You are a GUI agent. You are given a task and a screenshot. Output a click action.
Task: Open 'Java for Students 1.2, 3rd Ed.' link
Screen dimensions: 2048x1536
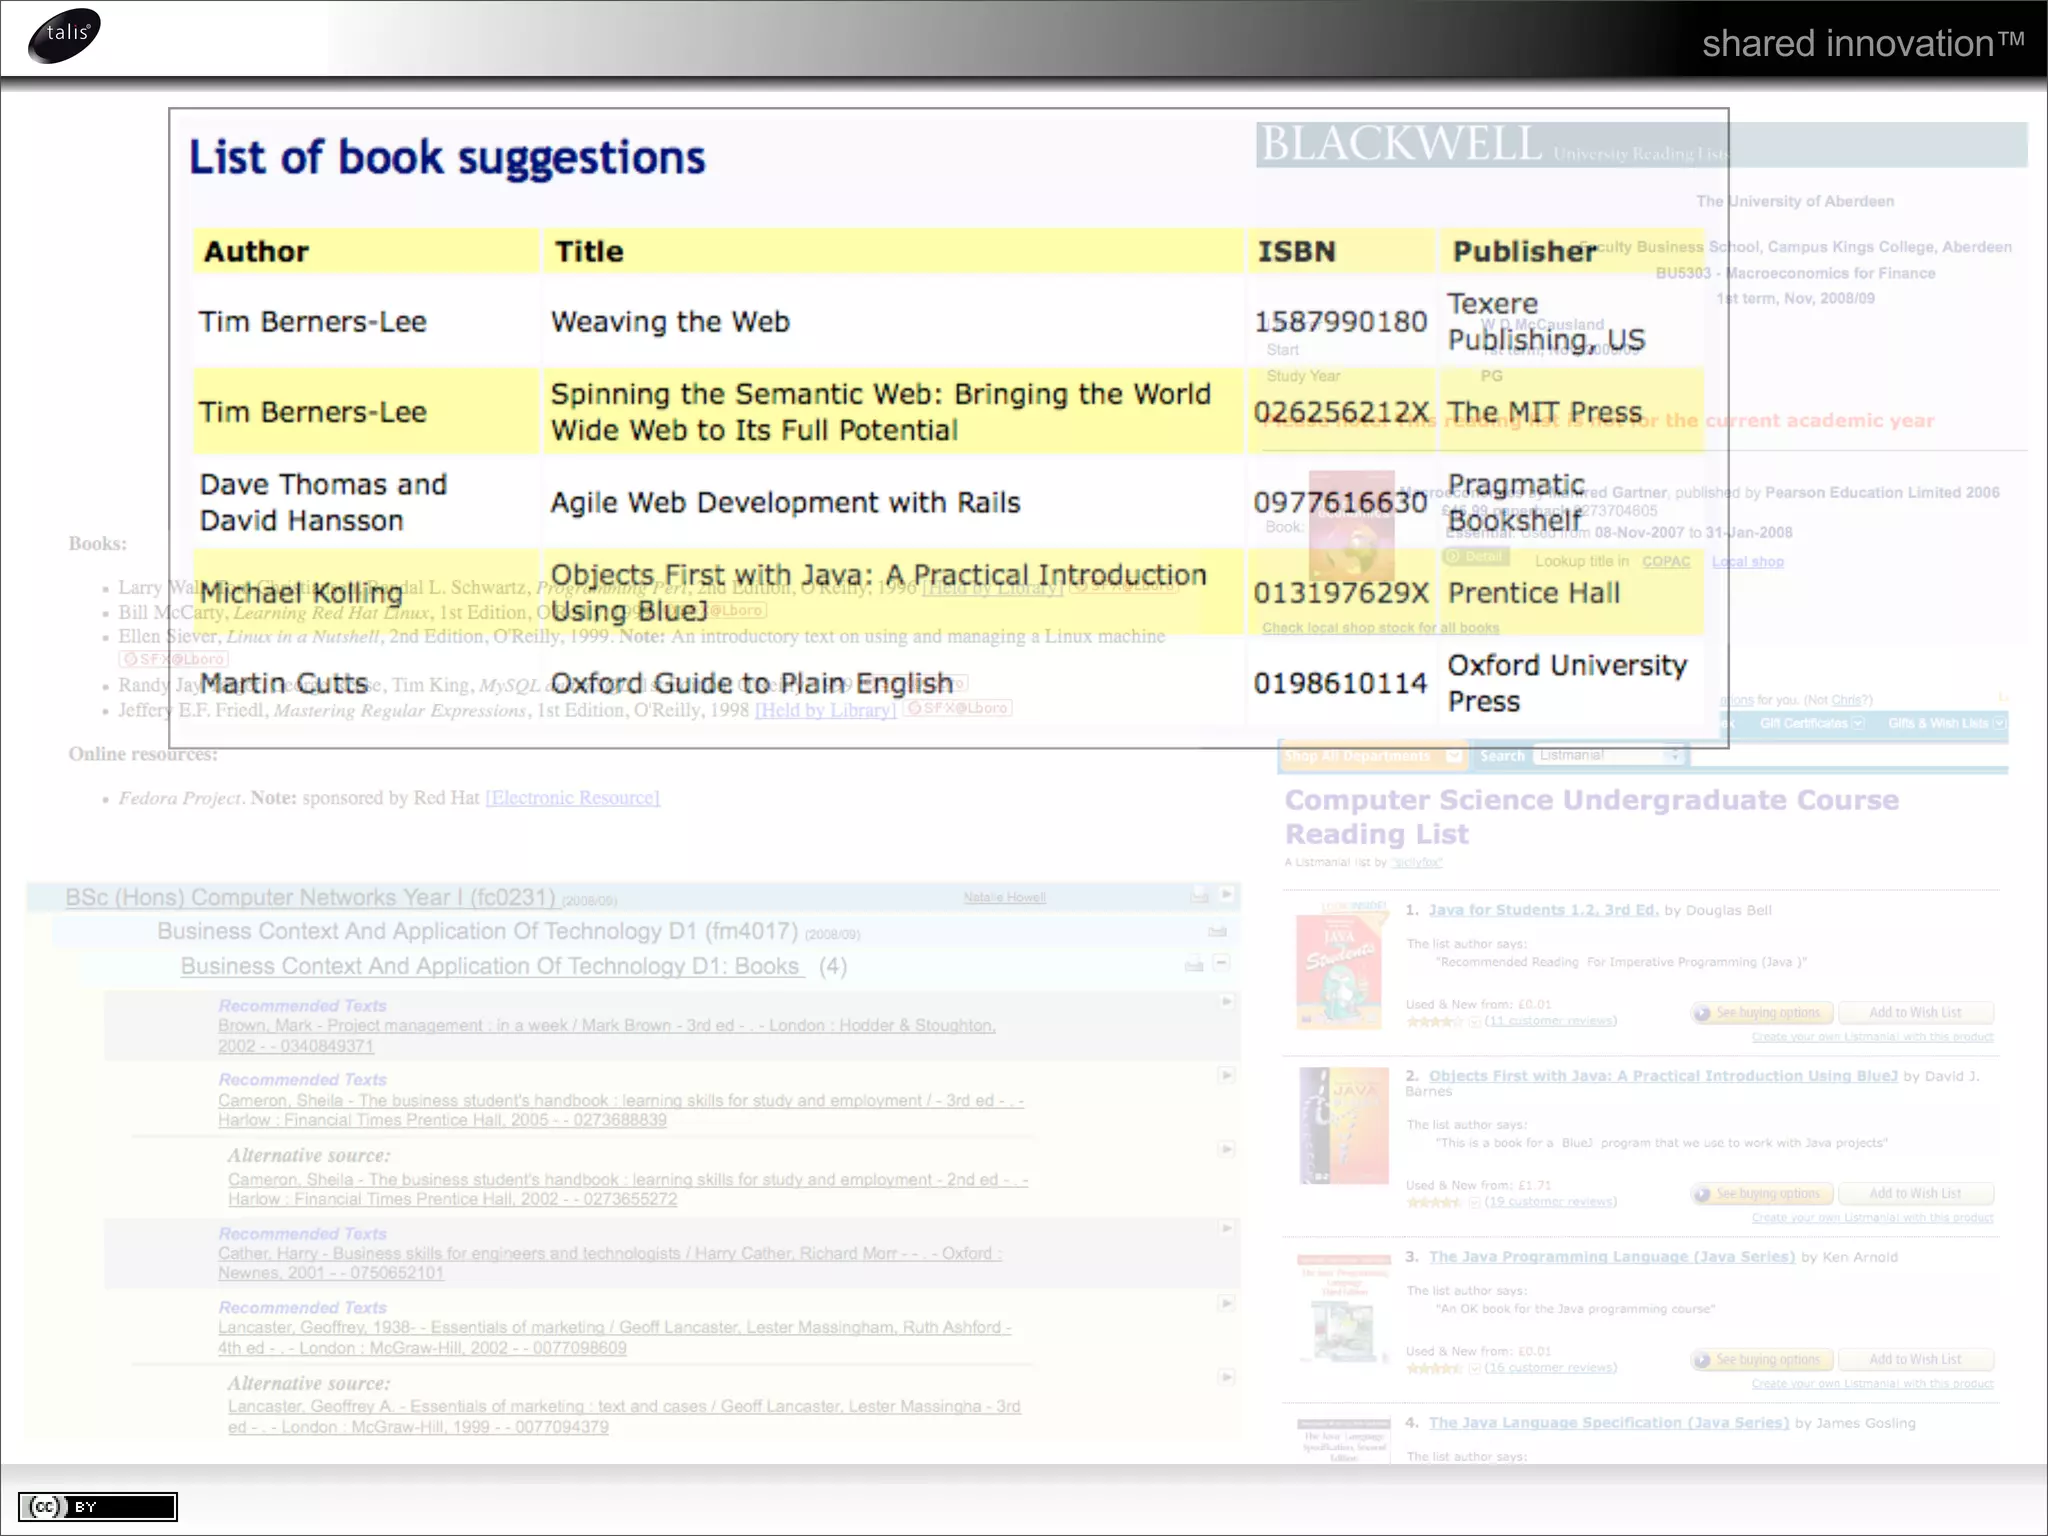1543,910
